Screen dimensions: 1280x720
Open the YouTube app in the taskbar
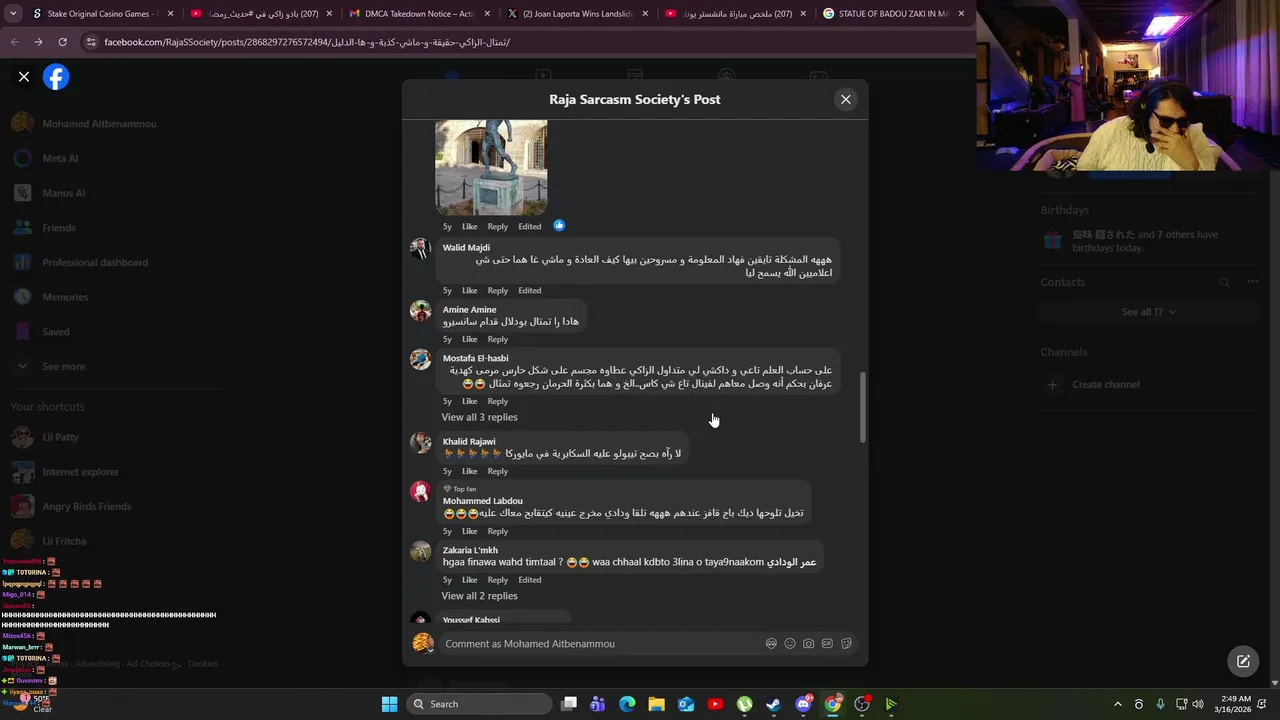coord(715,704)
